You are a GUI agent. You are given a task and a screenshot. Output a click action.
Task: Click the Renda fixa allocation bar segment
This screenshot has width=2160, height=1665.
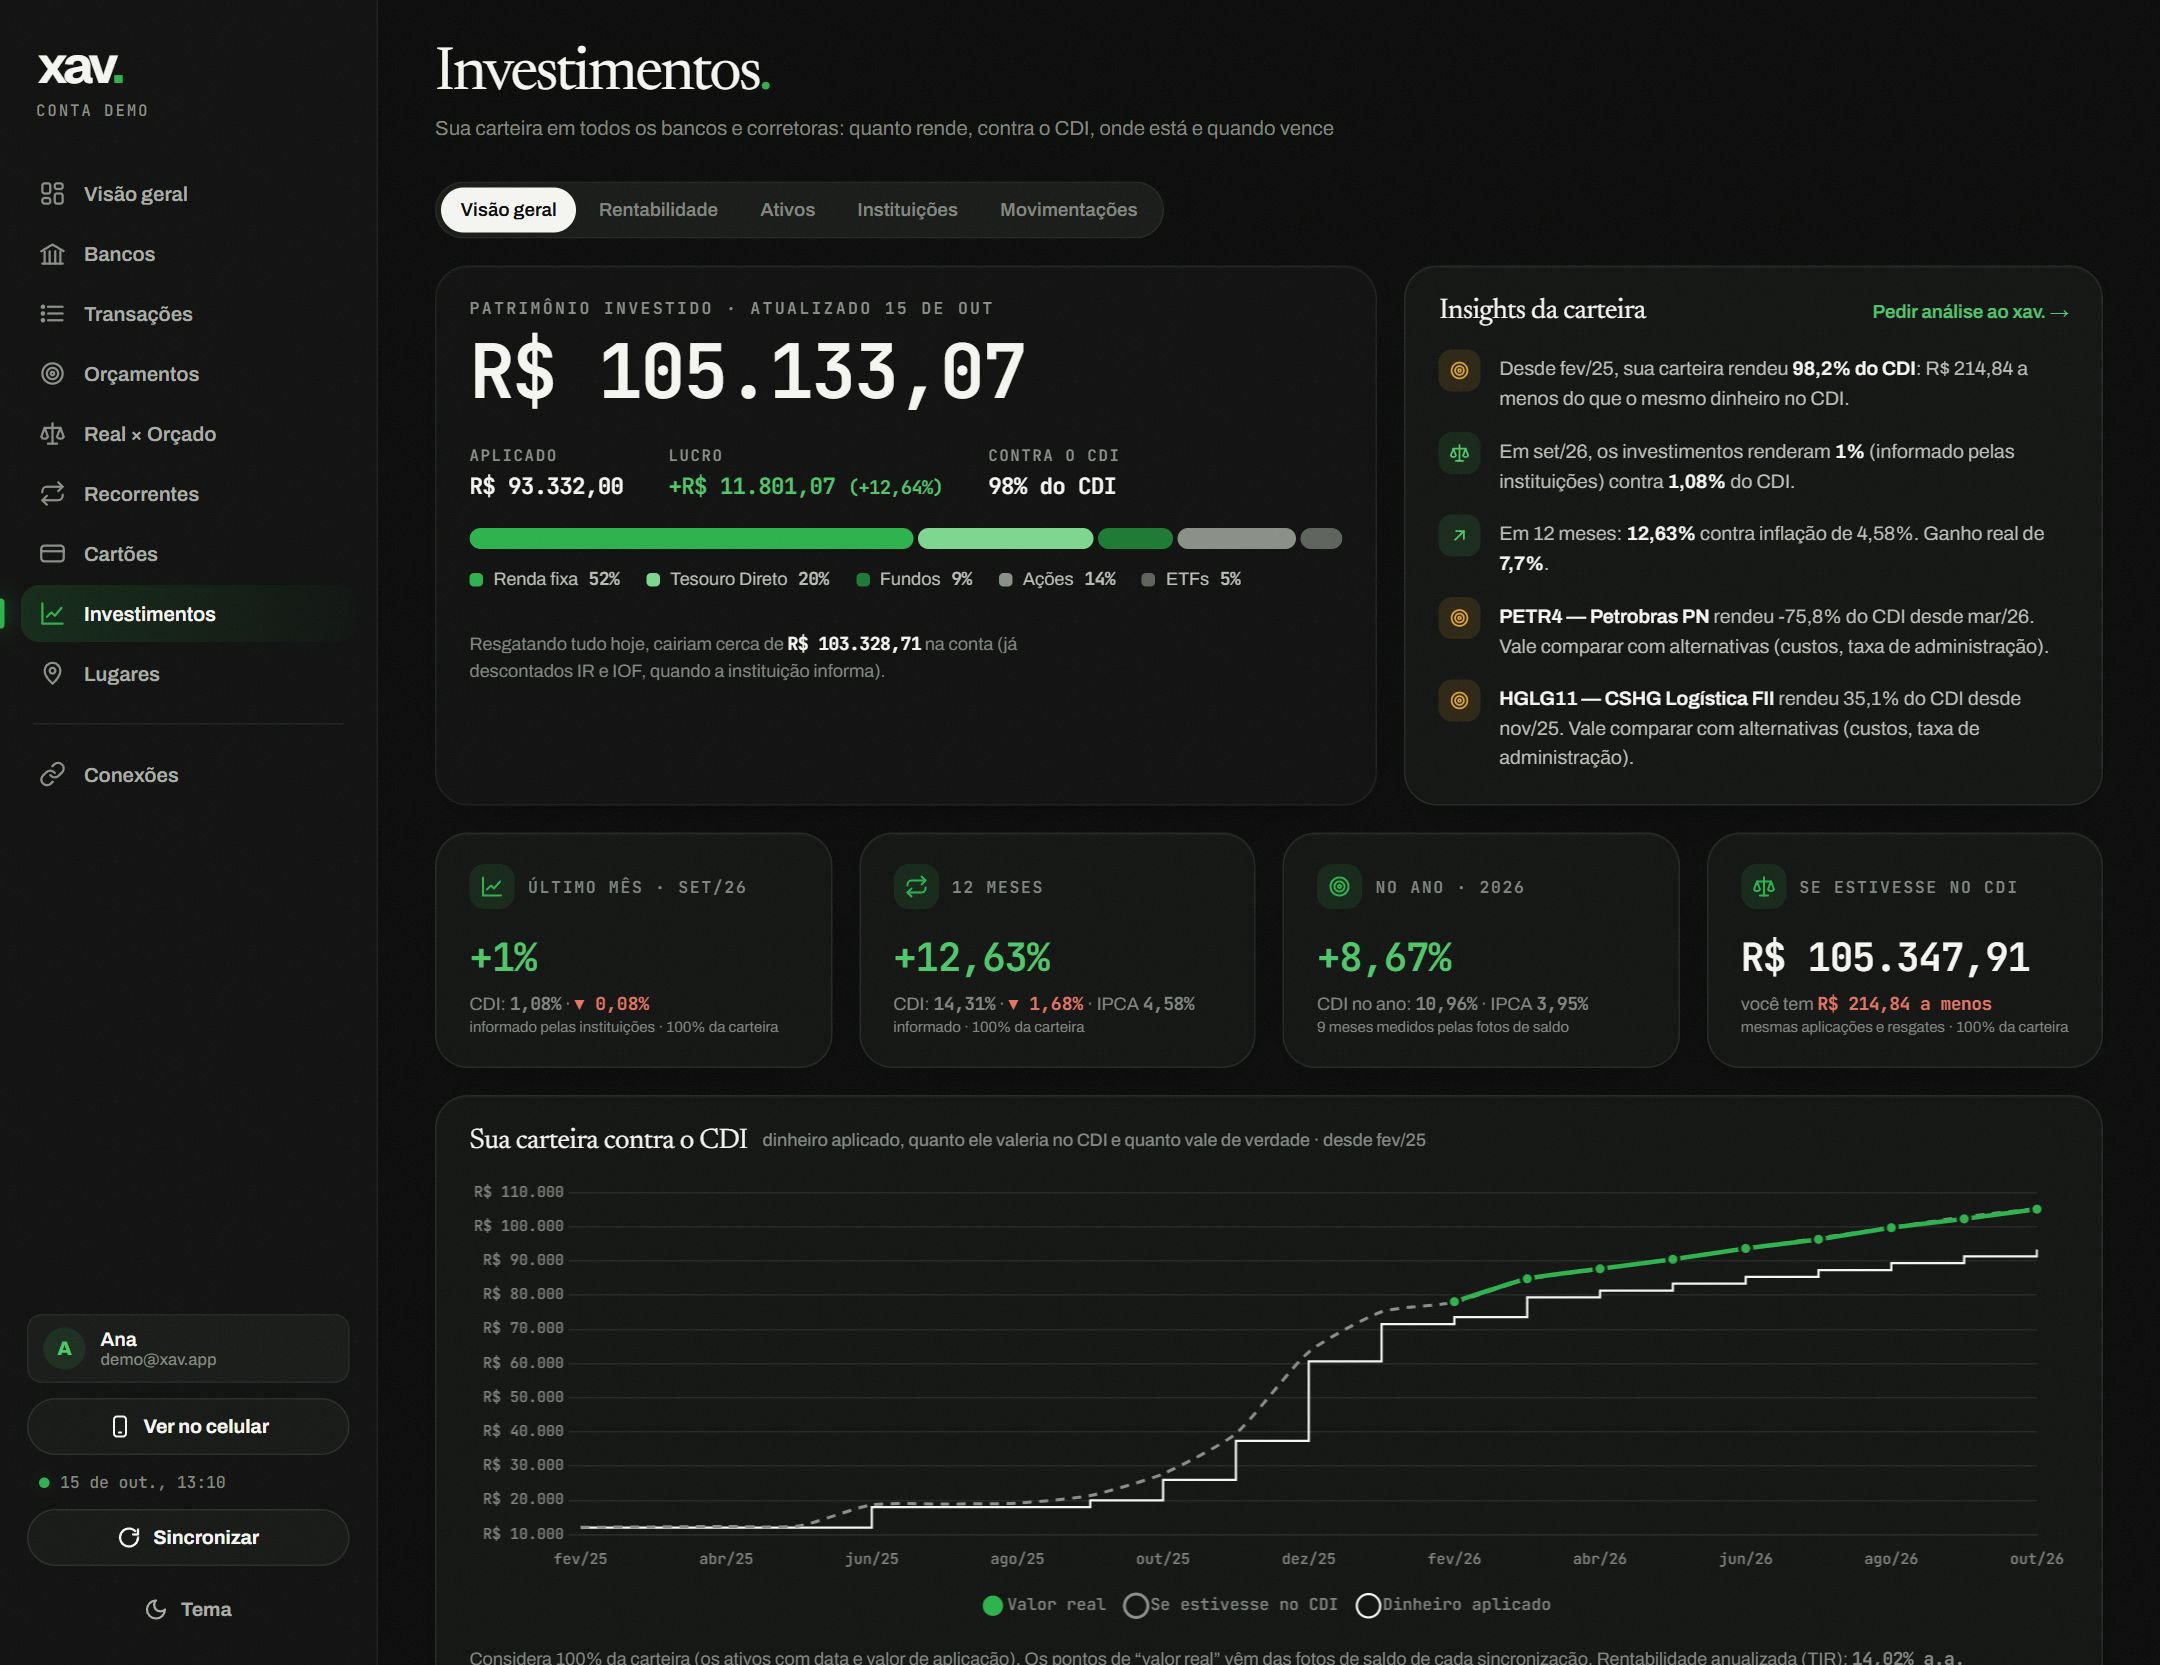(x=691, y=539)
